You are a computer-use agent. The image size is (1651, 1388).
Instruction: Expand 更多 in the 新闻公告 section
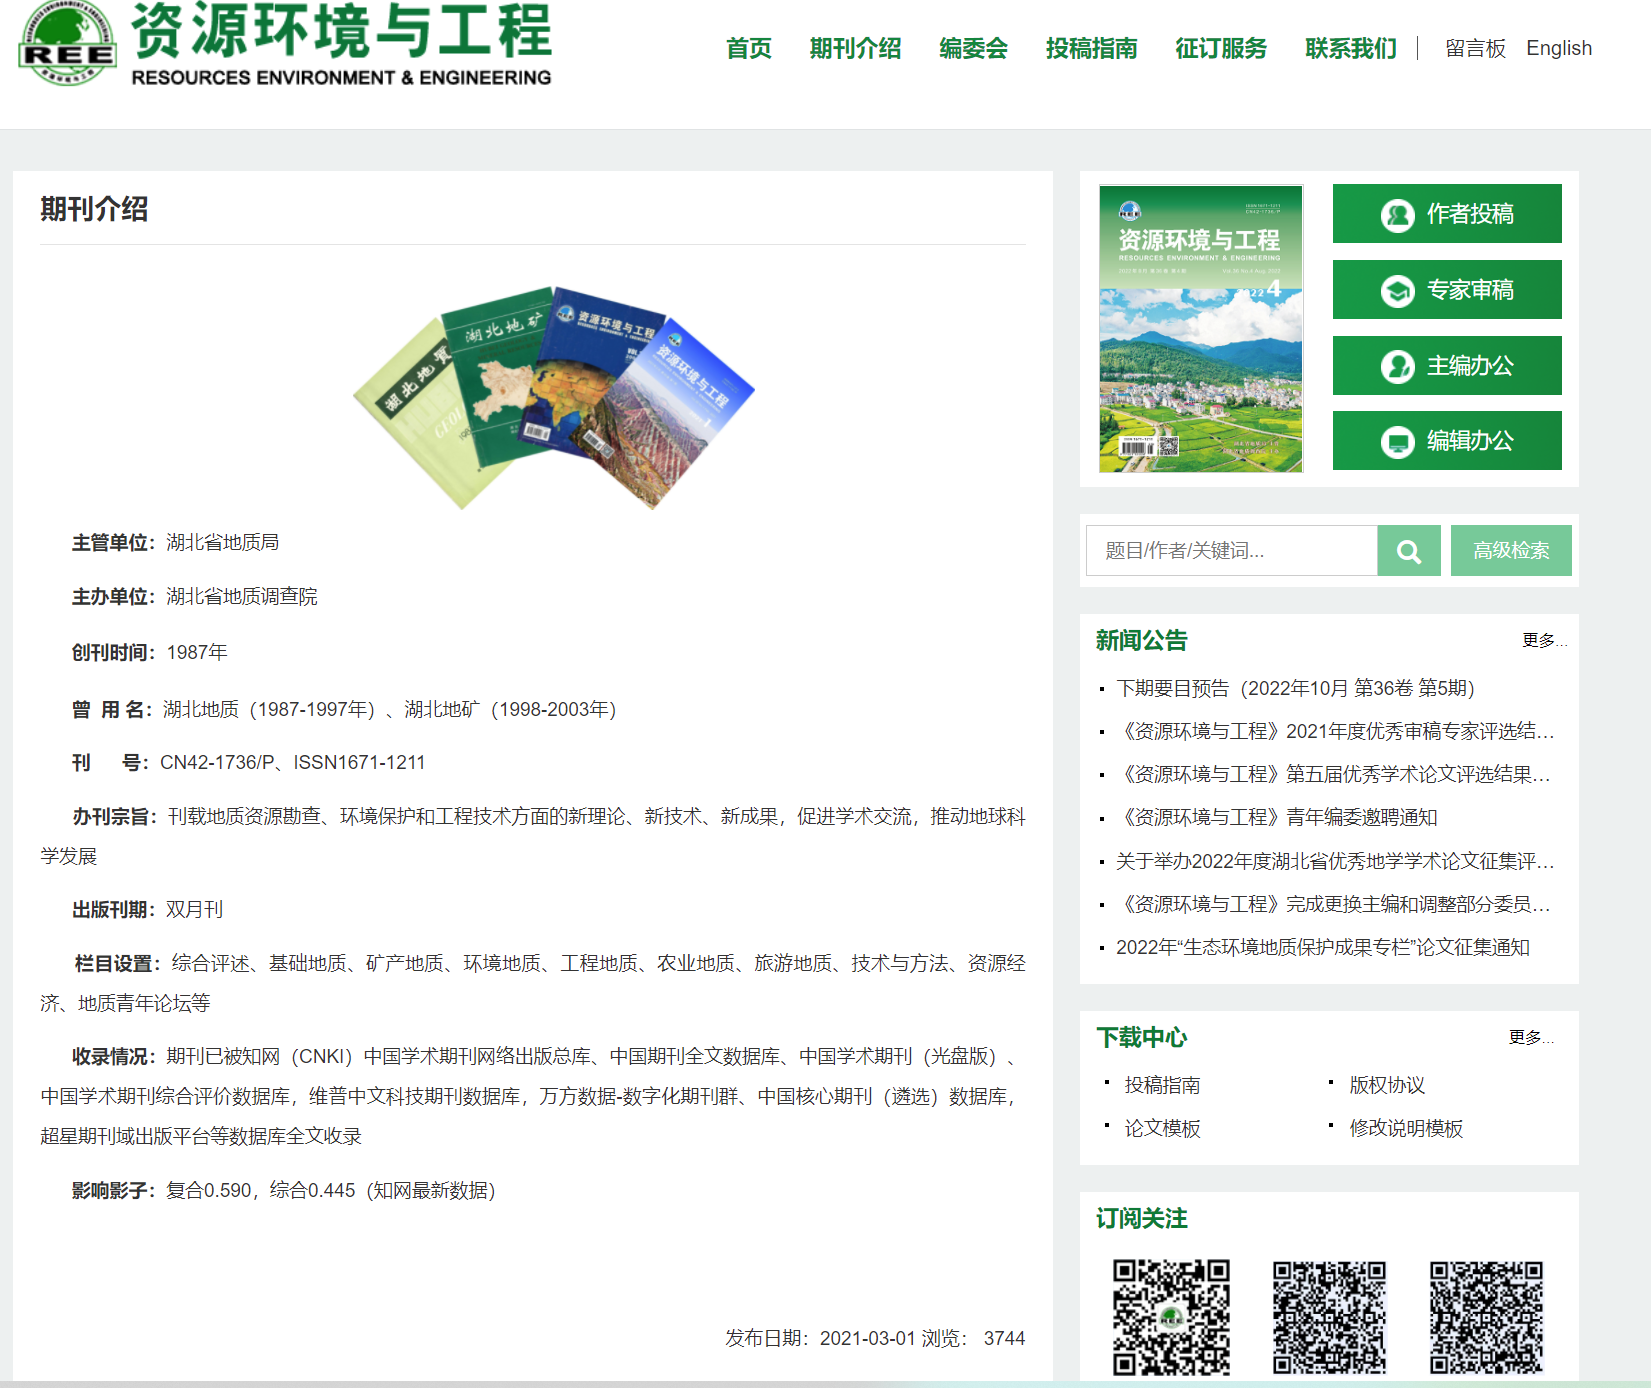1543,641
